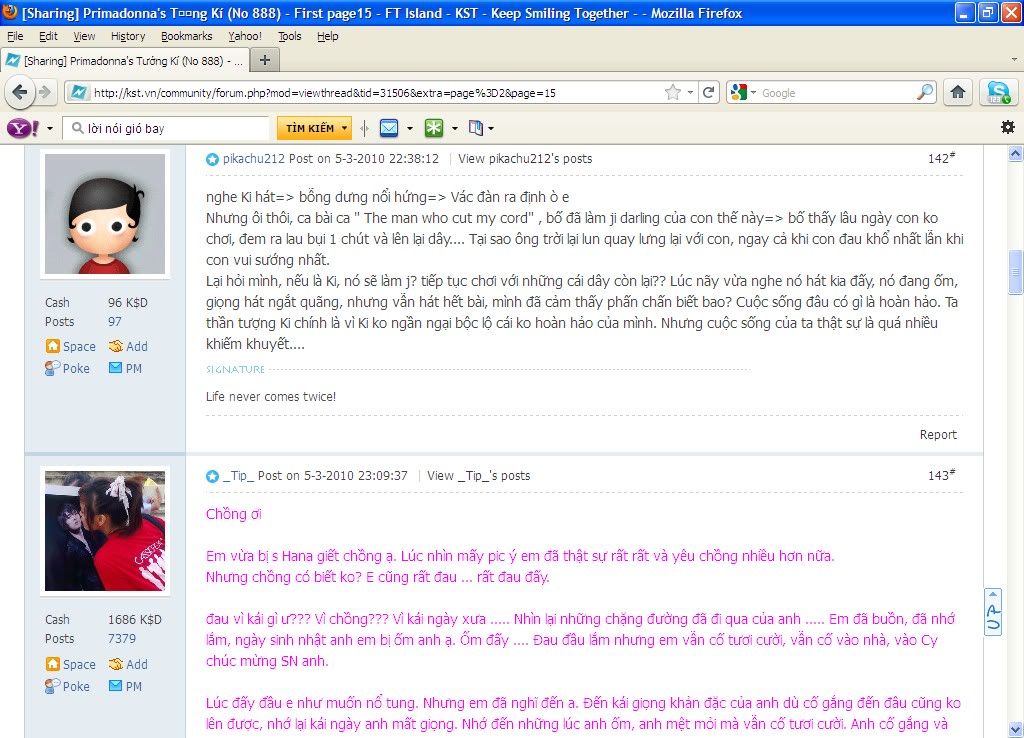Image resolution: width=1024 pixels, height=738 pixels.
Task: Open the bookmark star dropdown arrow
Action: pos(690,93)
